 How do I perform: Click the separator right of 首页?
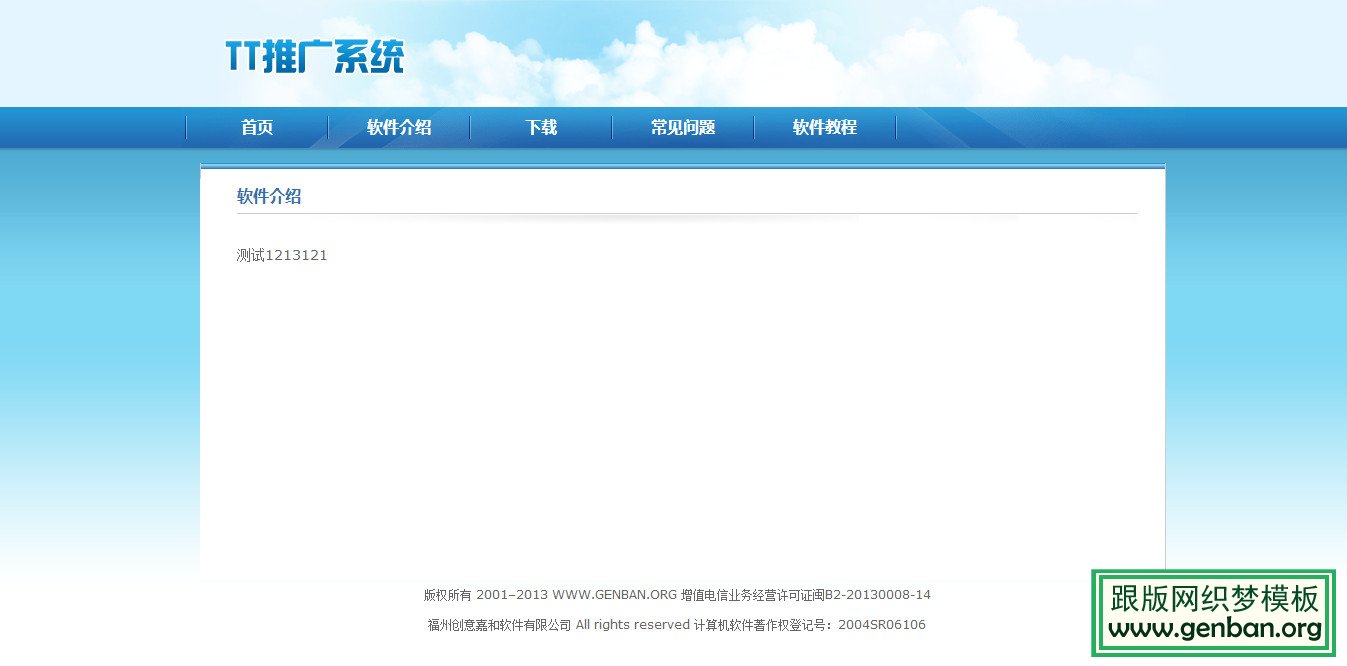tap(327, 127)
